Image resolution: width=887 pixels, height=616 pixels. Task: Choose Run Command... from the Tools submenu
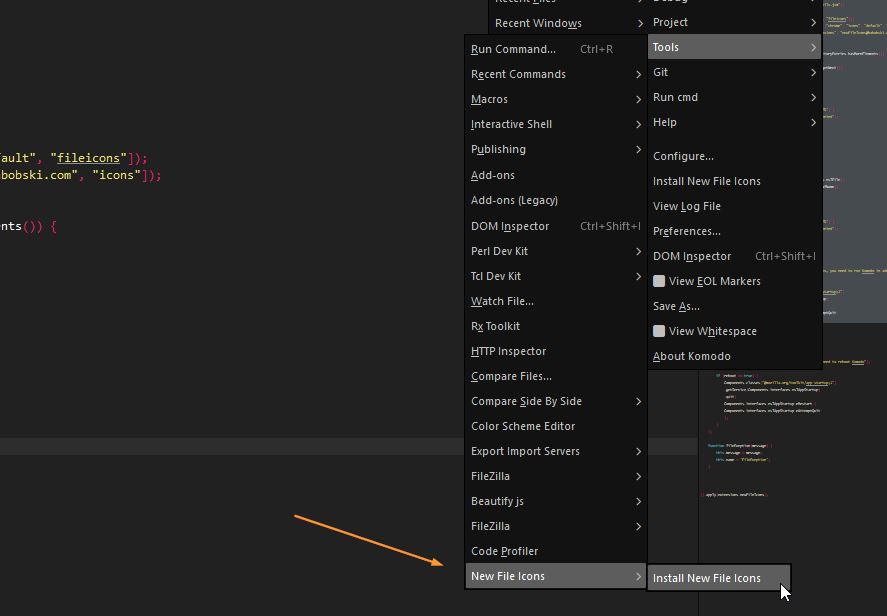[556, 49]
